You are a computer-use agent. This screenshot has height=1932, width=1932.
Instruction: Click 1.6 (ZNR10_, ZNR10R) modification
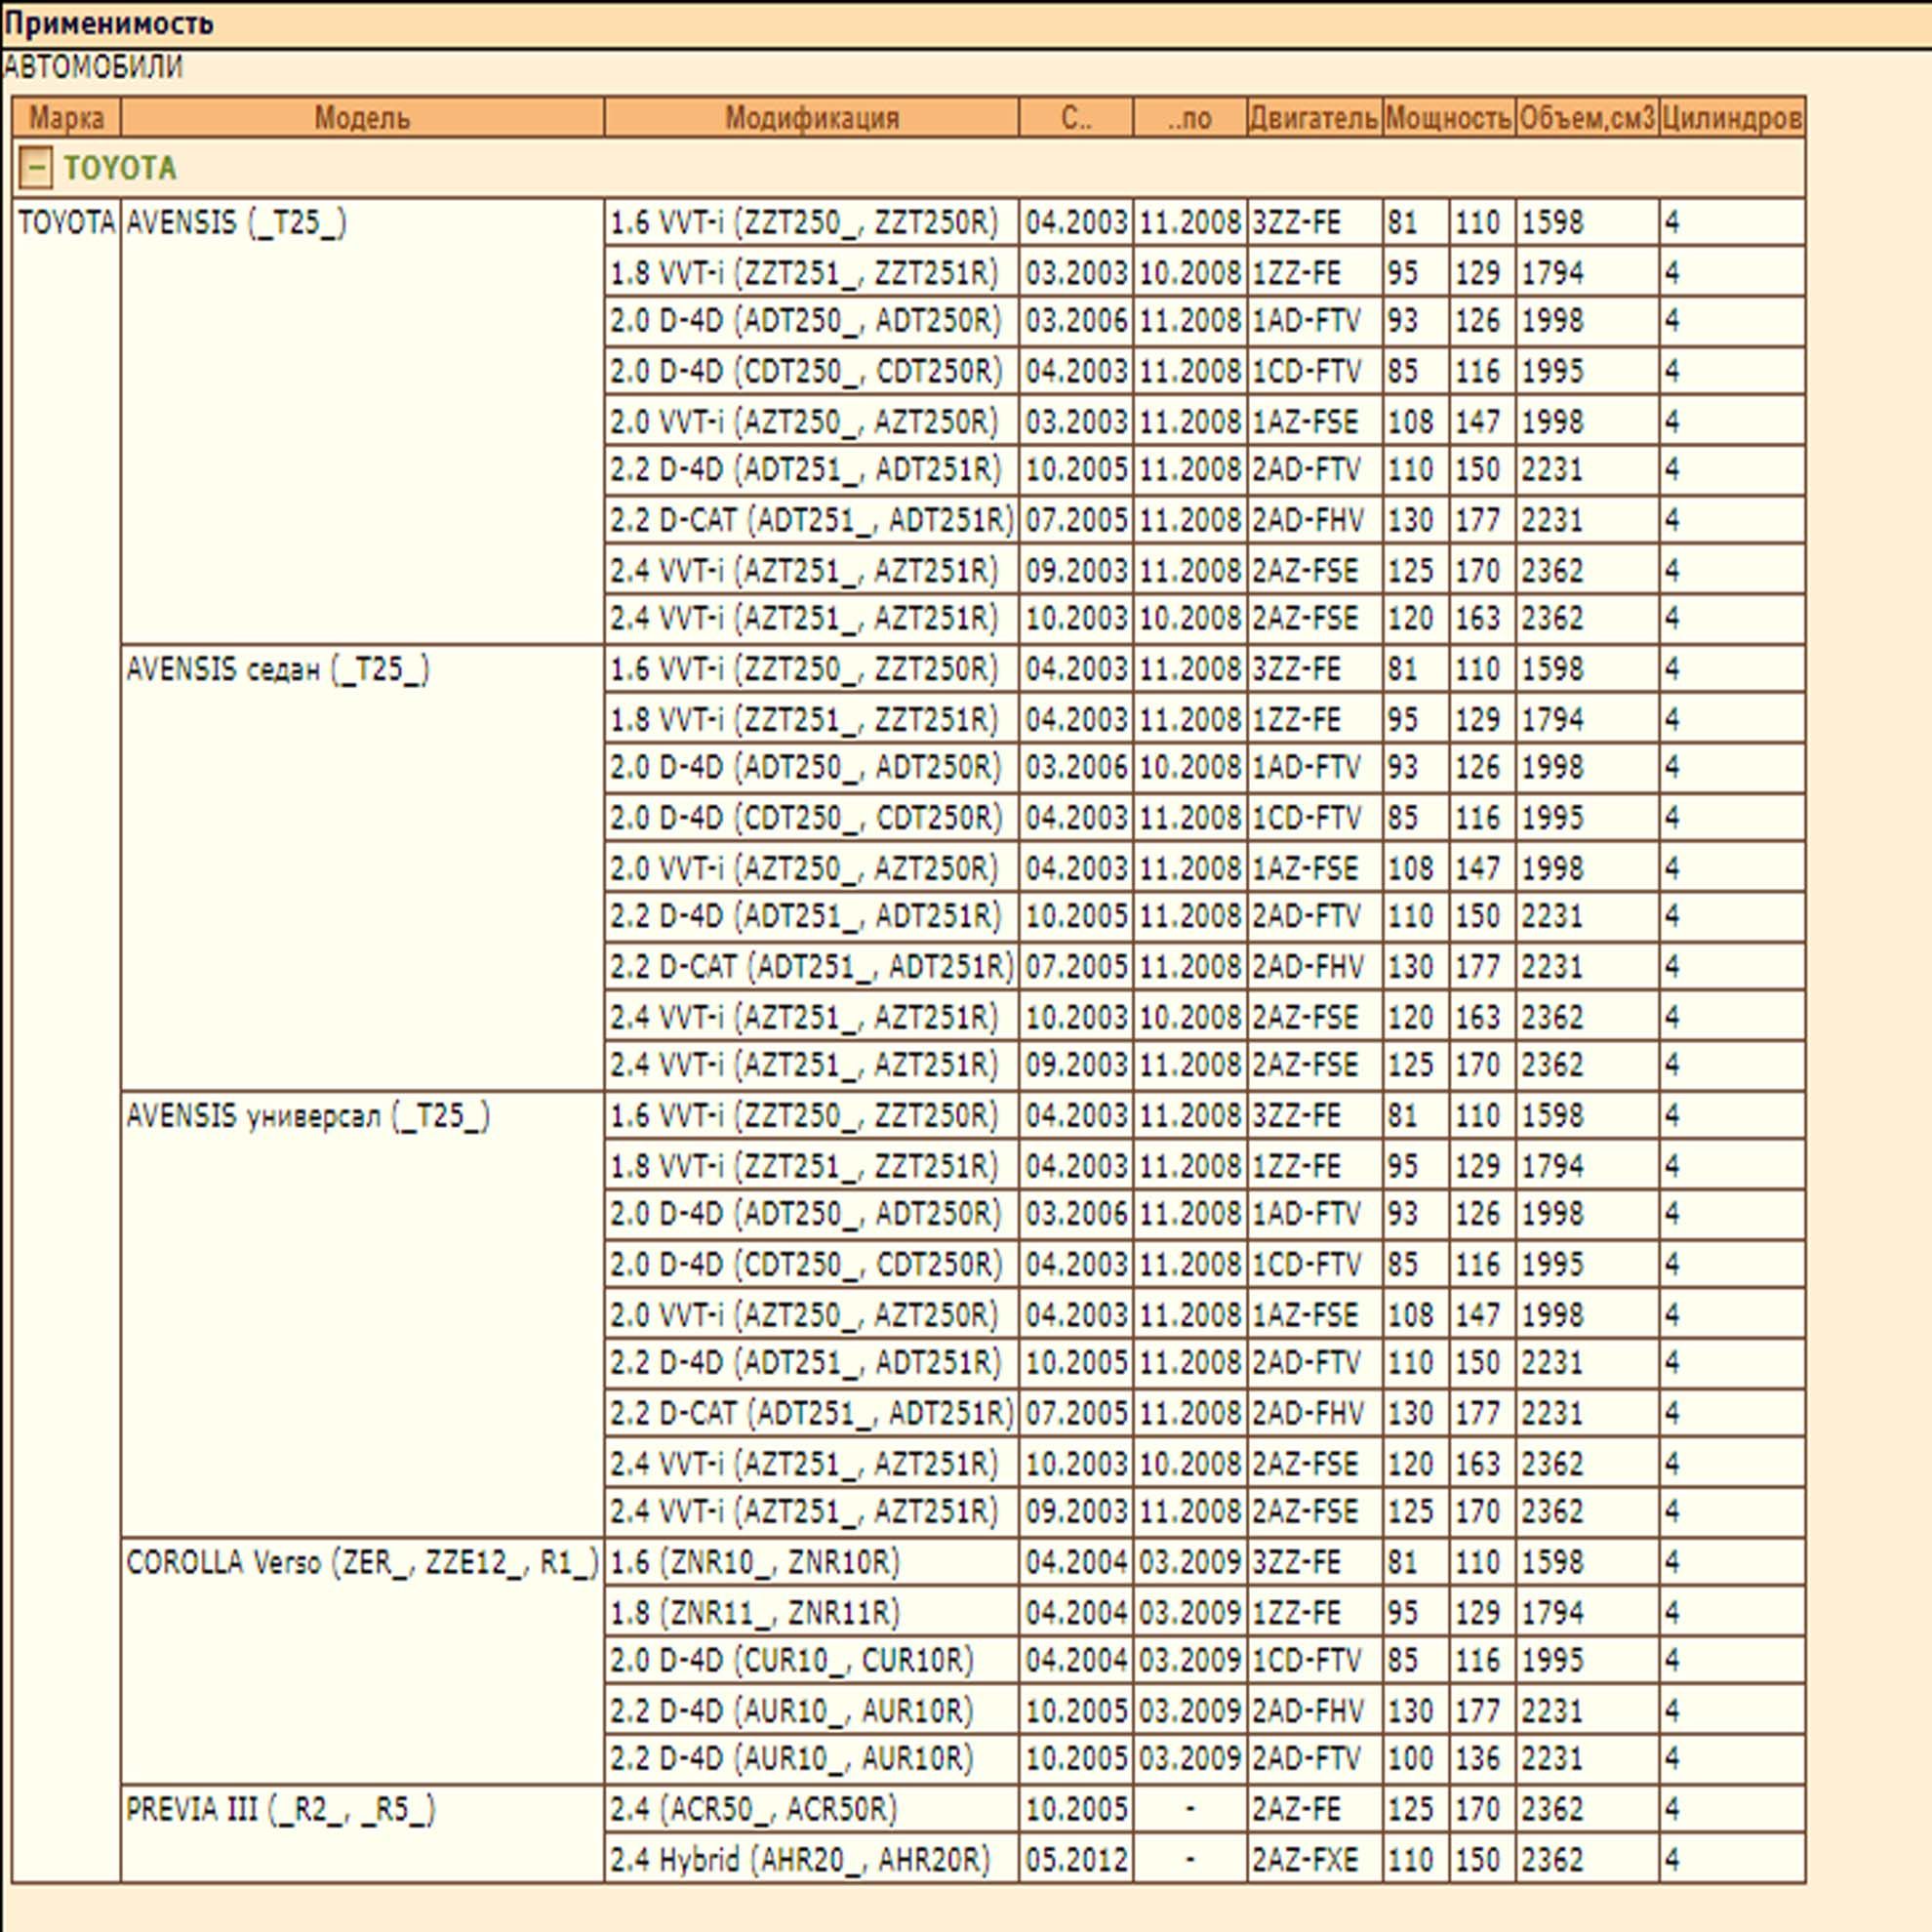(811, 1563)
